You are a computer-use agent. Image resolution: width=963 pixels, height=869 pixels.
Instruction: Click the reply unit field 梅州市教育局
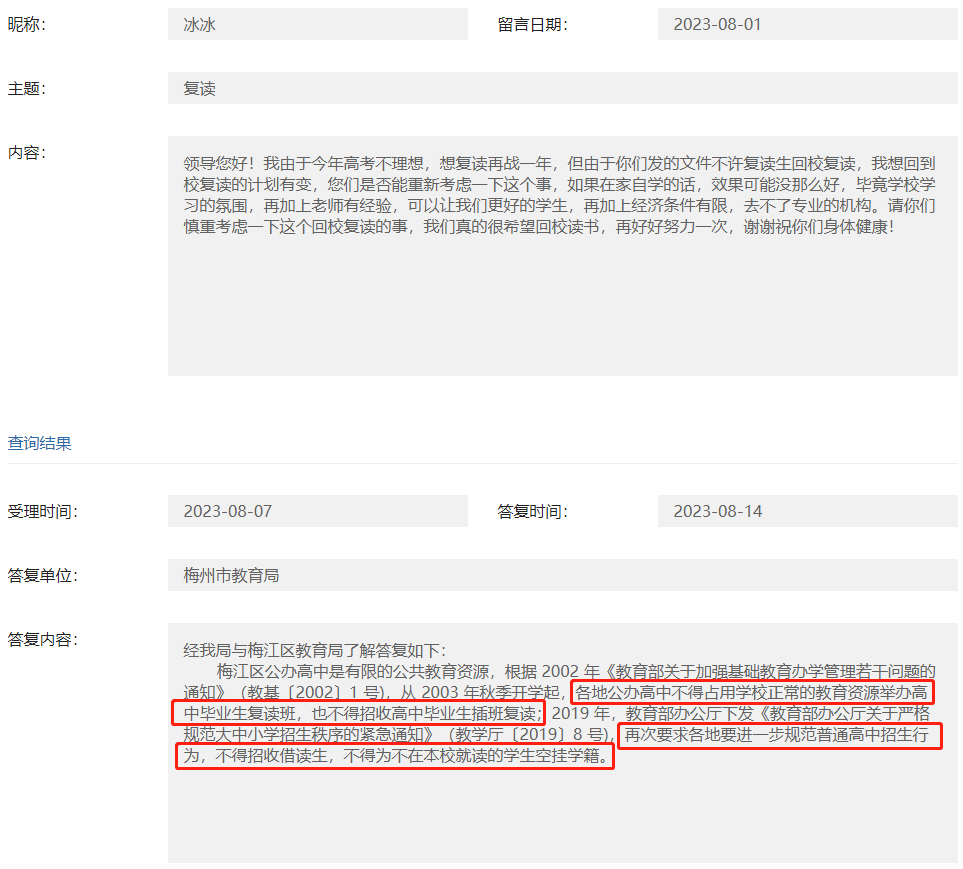pyautogui.click(x=563, y=575)
